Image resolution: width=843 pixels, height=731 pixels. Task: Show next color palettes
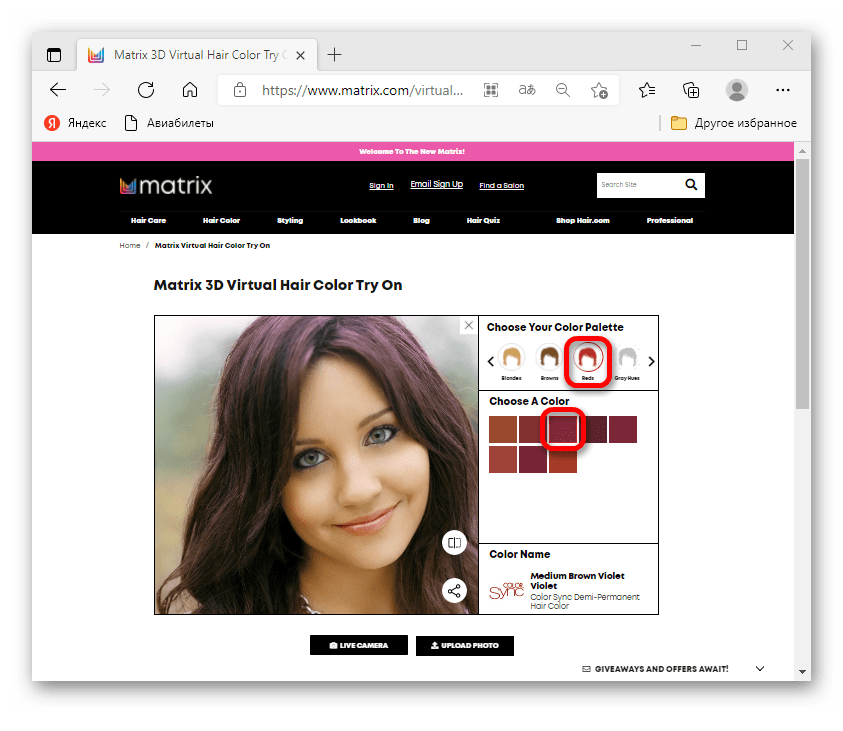coord(651,361)
